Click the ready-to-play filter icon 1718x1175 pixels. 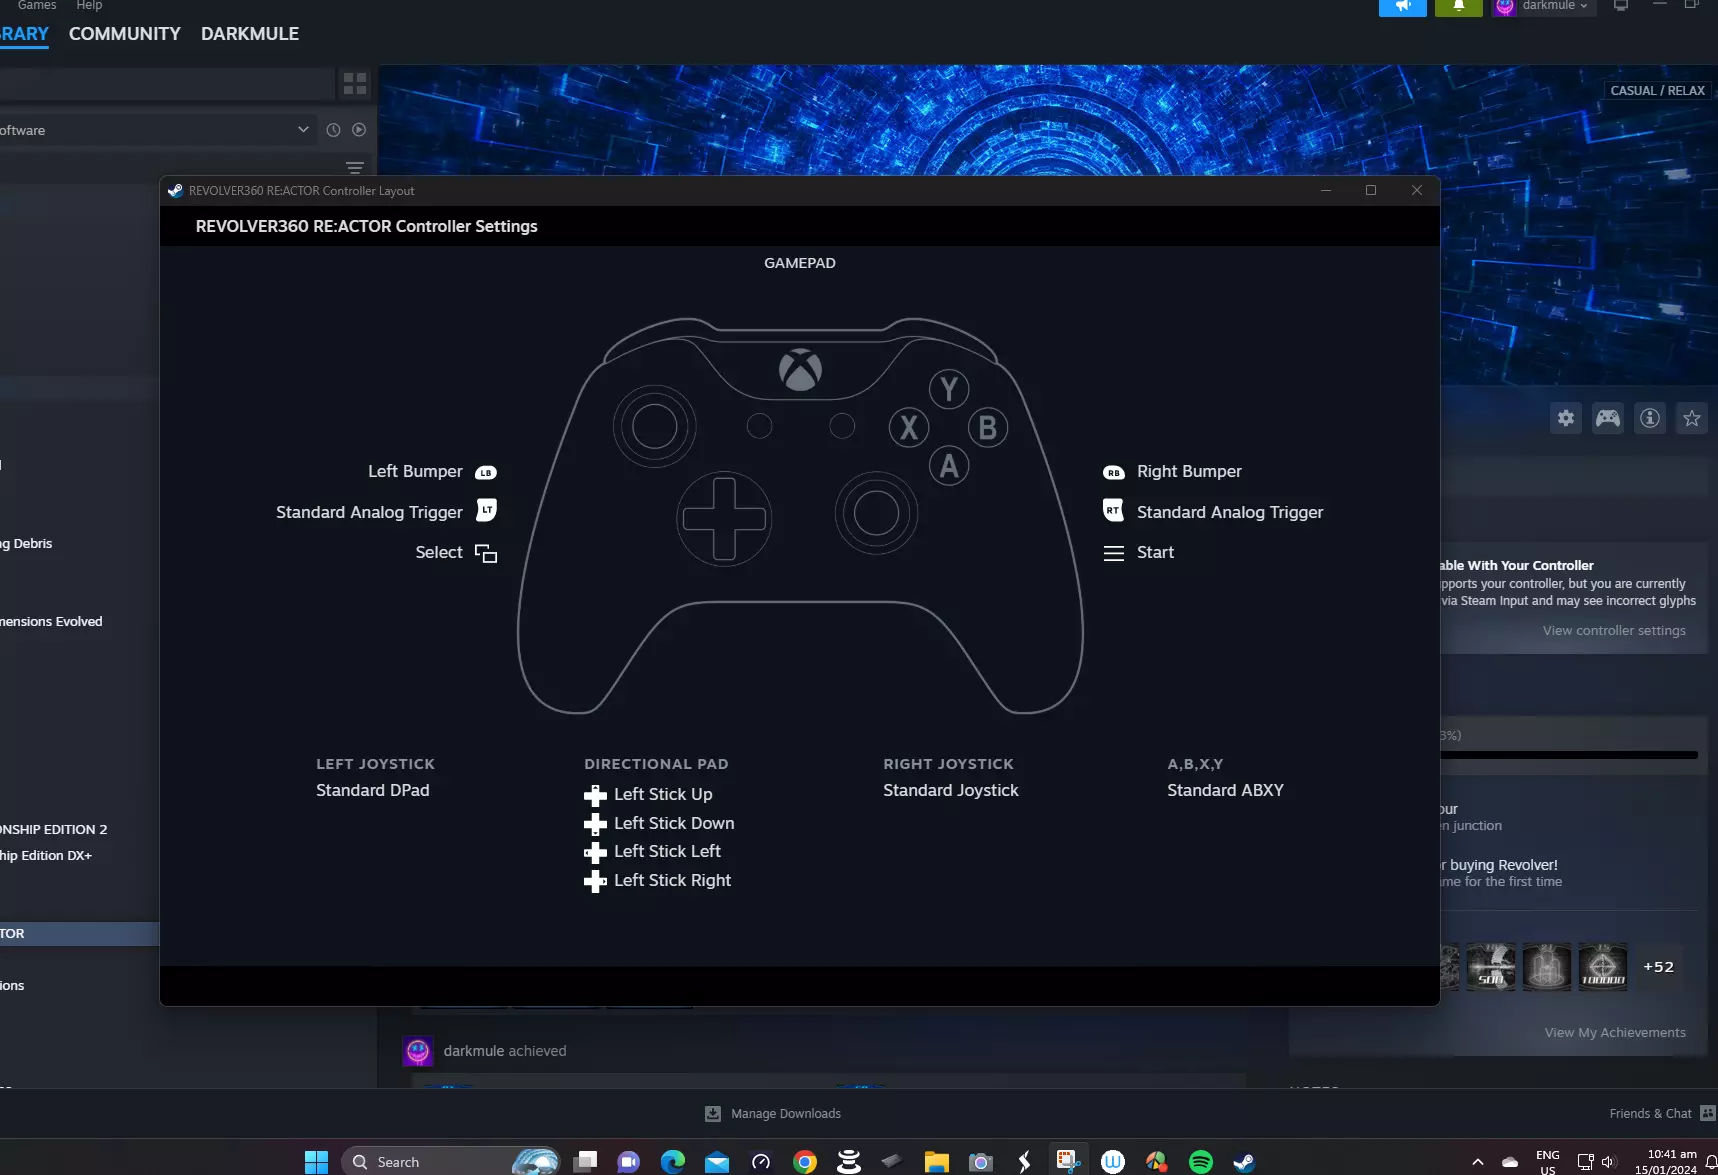pyautogui.click(x=359, y=130)
